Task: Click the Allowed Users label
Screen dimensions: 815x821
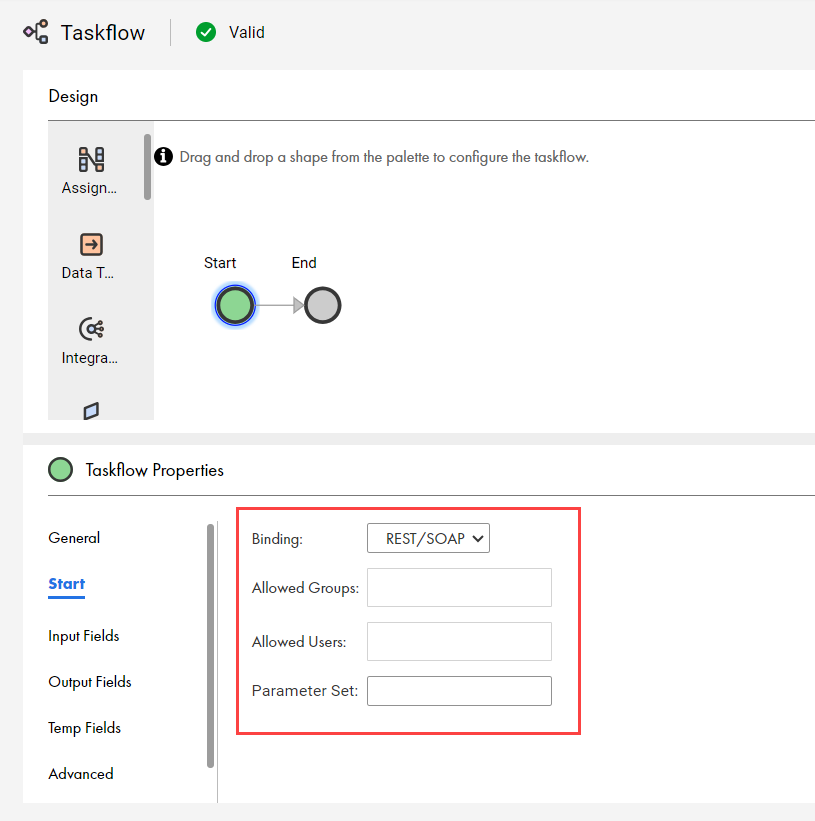Action: click(x=299, y=642)
